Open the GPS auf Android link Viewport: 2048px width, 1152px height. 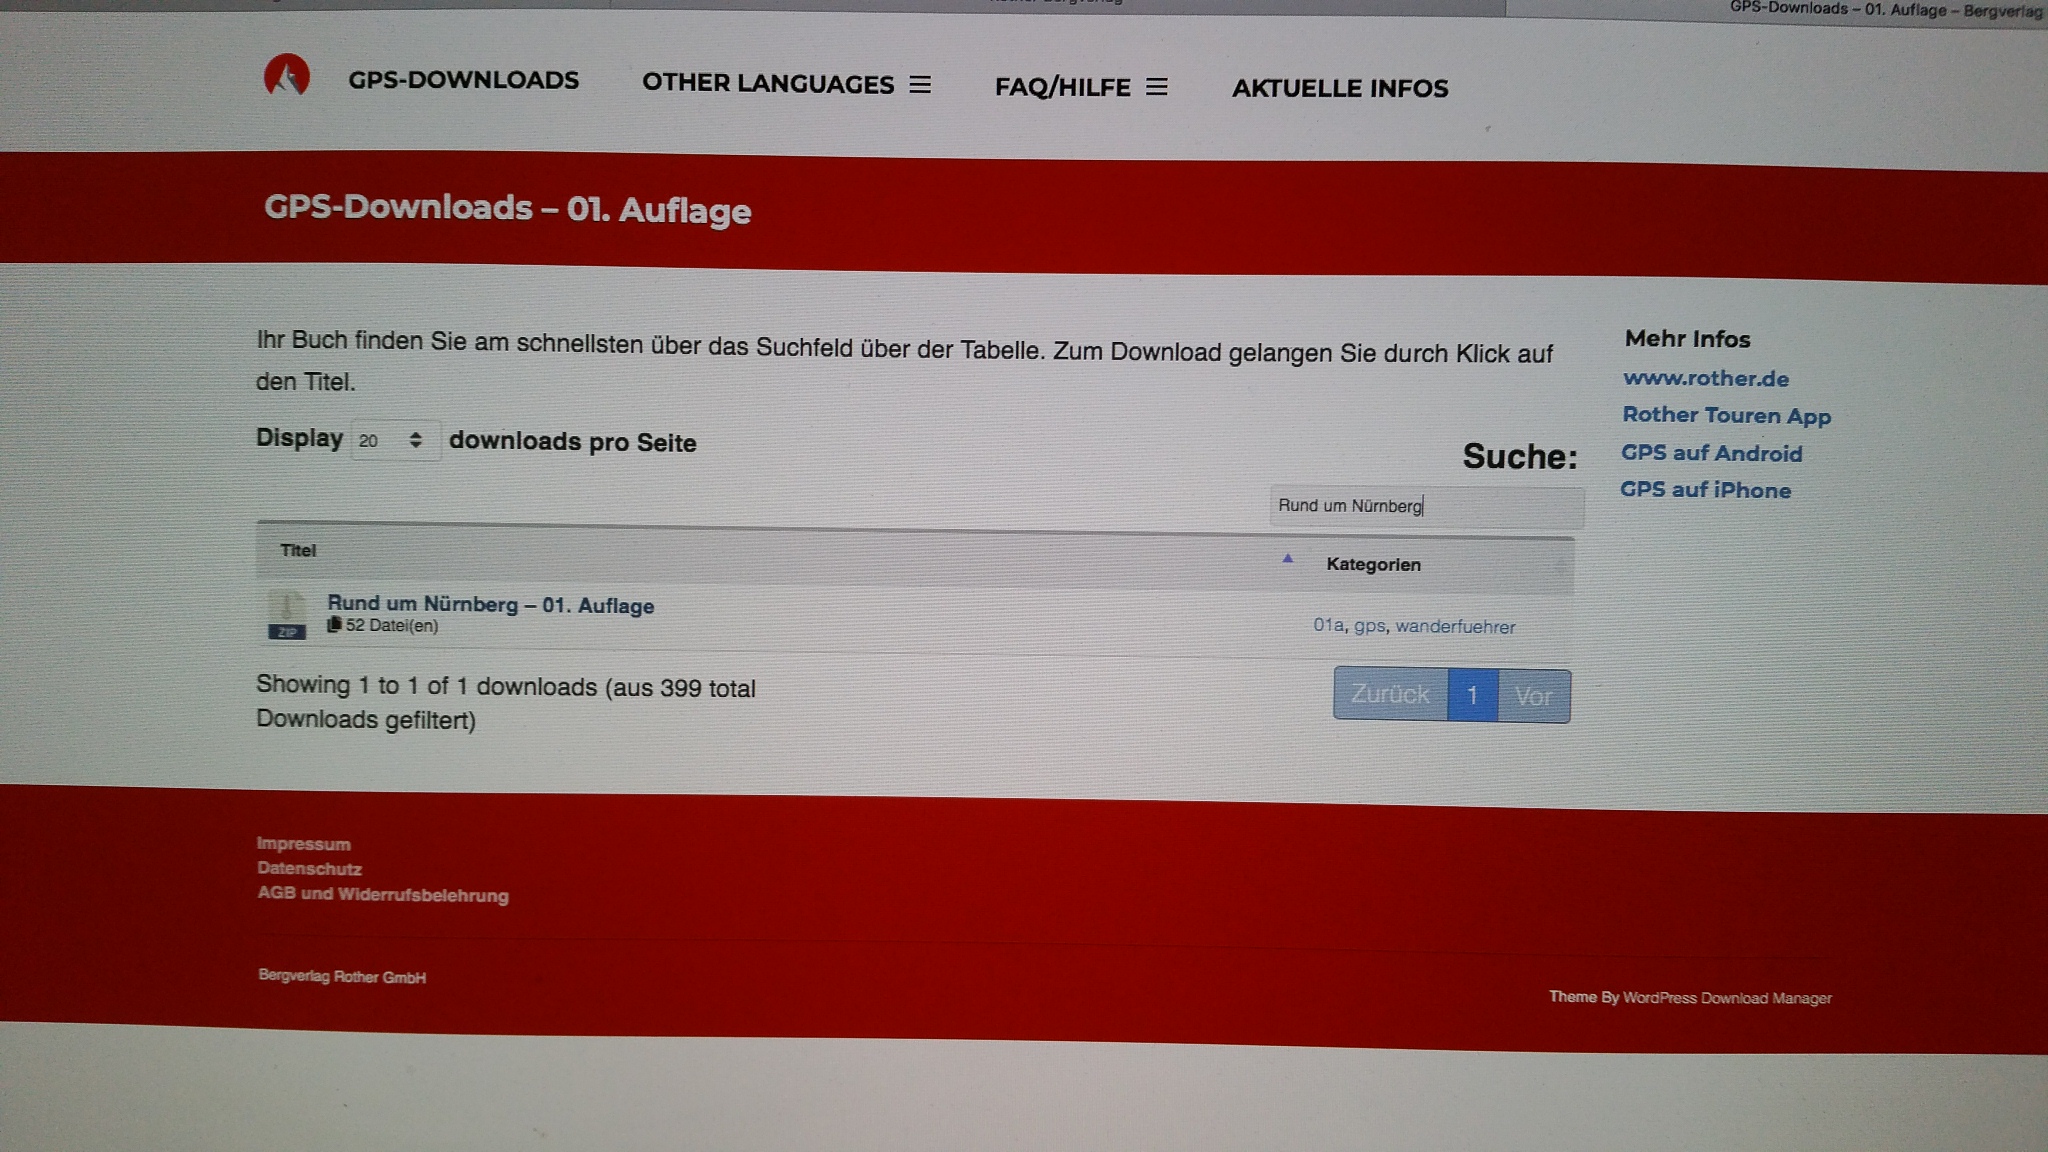click(1711, 453)
